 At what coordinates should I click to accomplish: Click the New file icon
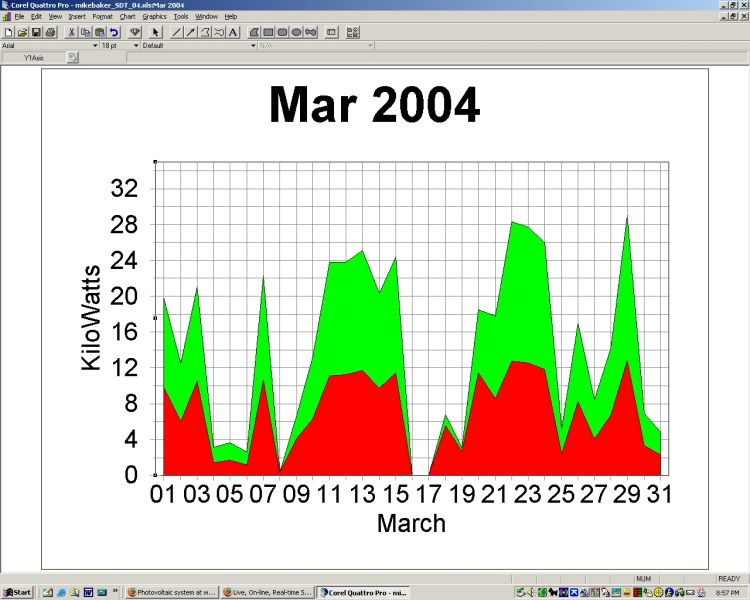click(x=8, y=32)
